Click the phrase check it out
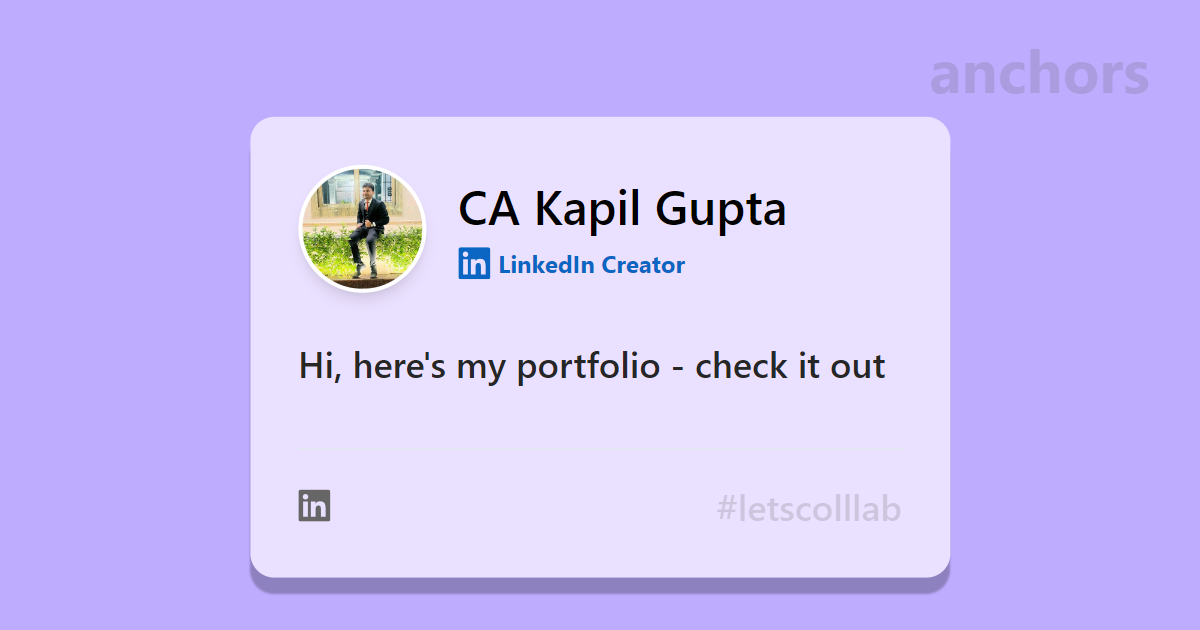Screen dimensions: 1200x630 point(790,366)
